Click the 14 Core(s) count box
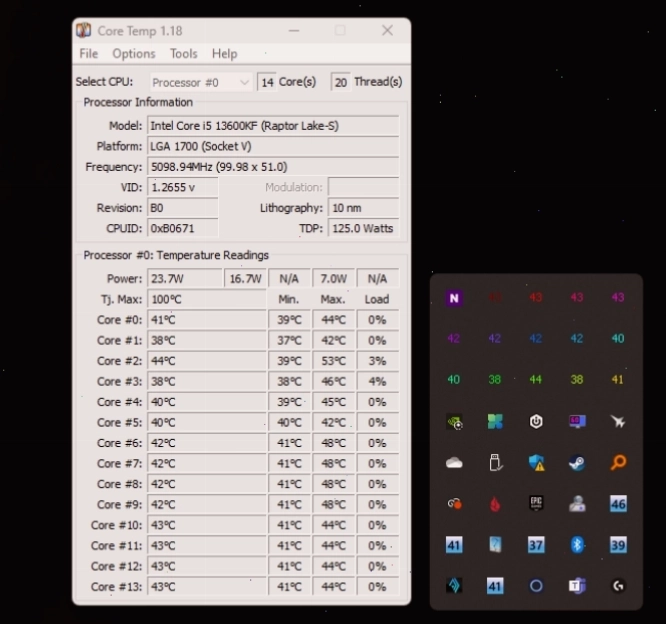This screenshot has width=666, height=625. tap(267, 82)
